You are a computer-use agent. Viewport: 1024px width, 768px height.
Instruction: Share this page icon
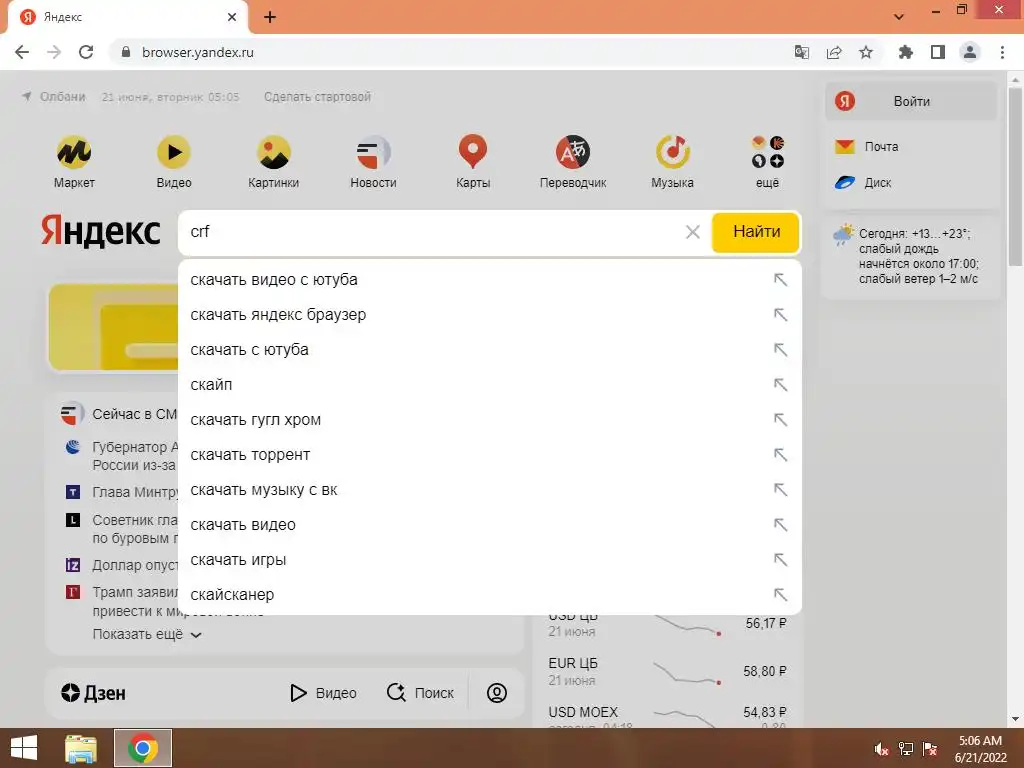click(834, 52)
